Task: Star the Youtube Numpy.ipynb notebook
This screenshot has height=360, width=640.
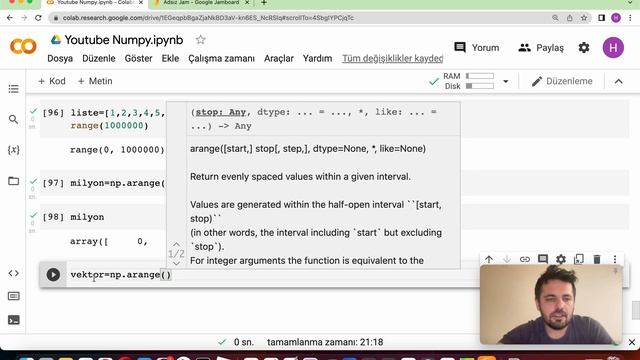Action: (x=200, y=40)
